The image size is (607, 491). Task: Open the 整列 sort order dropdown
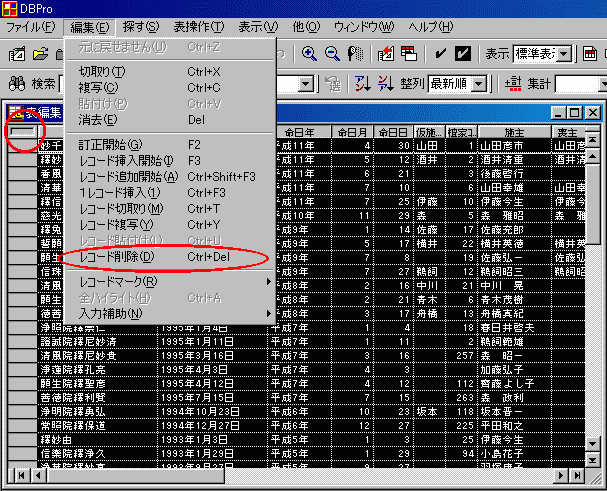tap(479, 83)
